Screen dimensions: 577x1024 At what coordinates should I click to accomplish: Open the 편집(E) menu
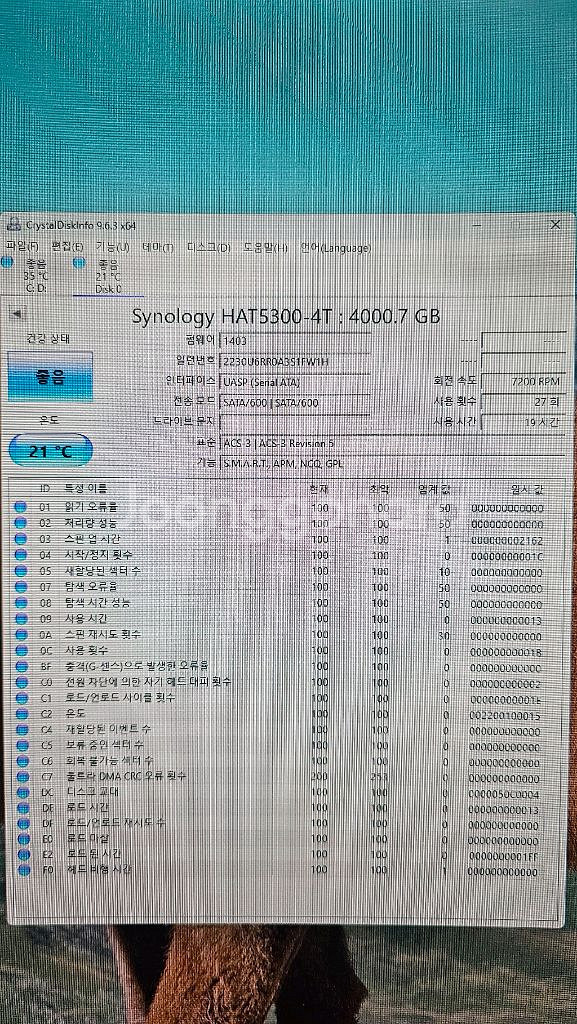coord(67,247)
